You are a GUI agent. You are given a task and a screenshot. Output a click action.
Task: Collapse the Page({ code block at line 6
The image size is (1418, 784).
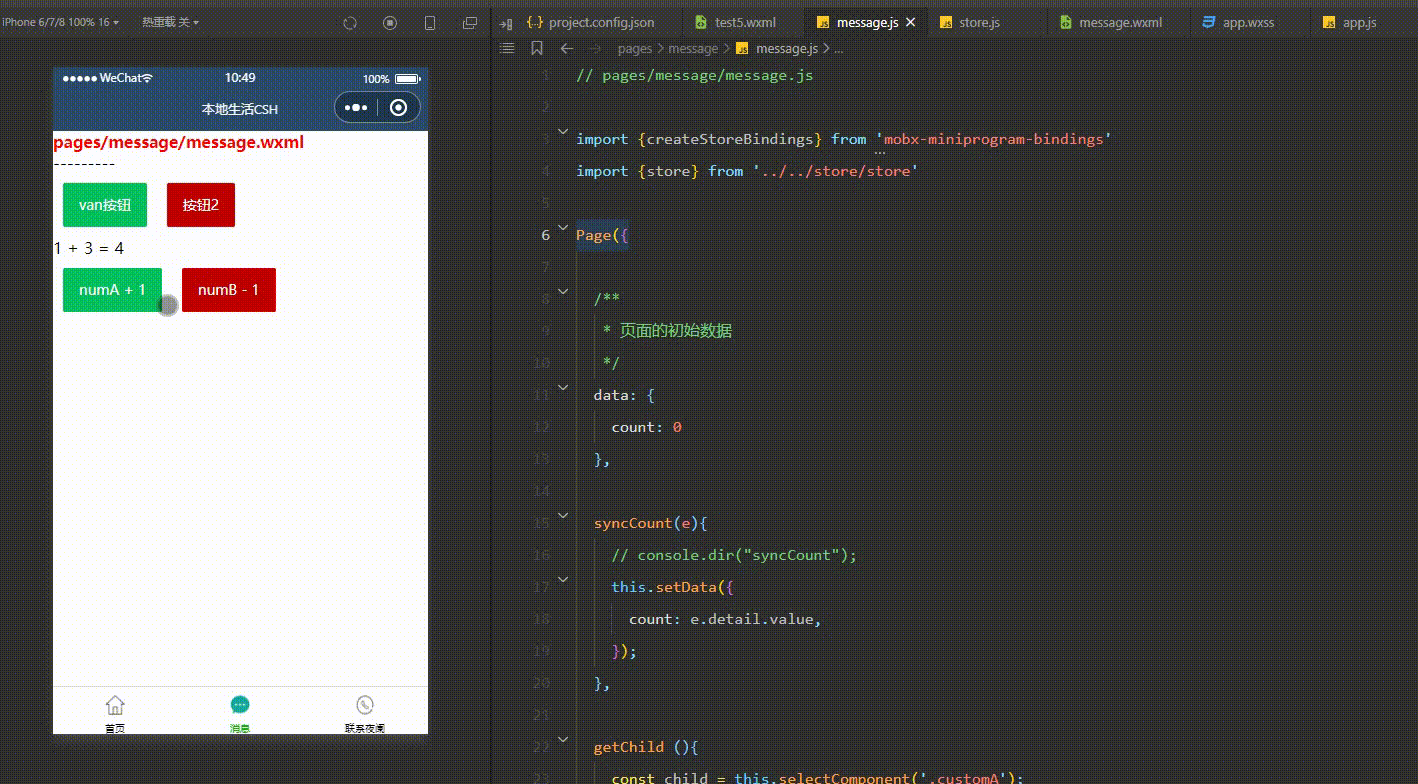tap(563, 227)
